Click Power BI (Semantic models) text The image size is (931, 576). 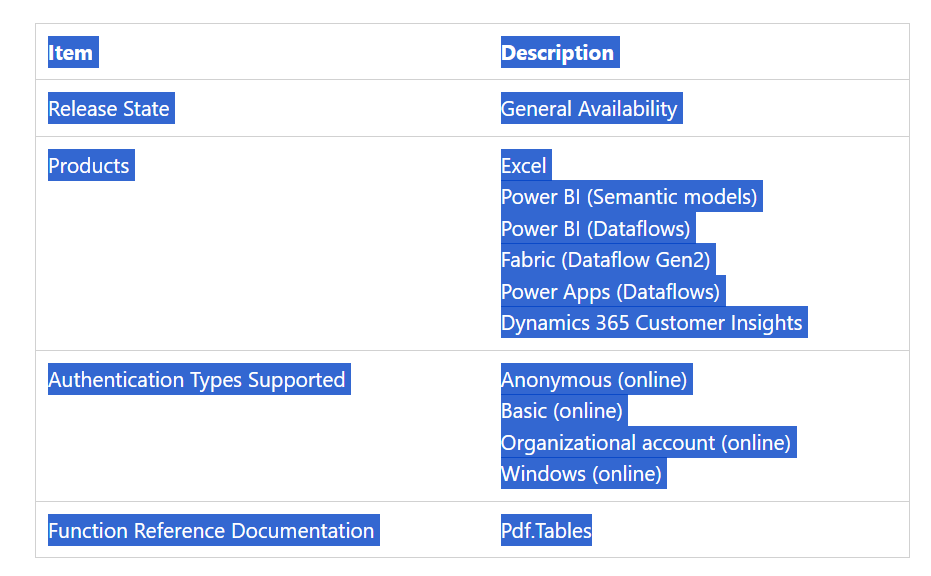click(x=629, y=197)
